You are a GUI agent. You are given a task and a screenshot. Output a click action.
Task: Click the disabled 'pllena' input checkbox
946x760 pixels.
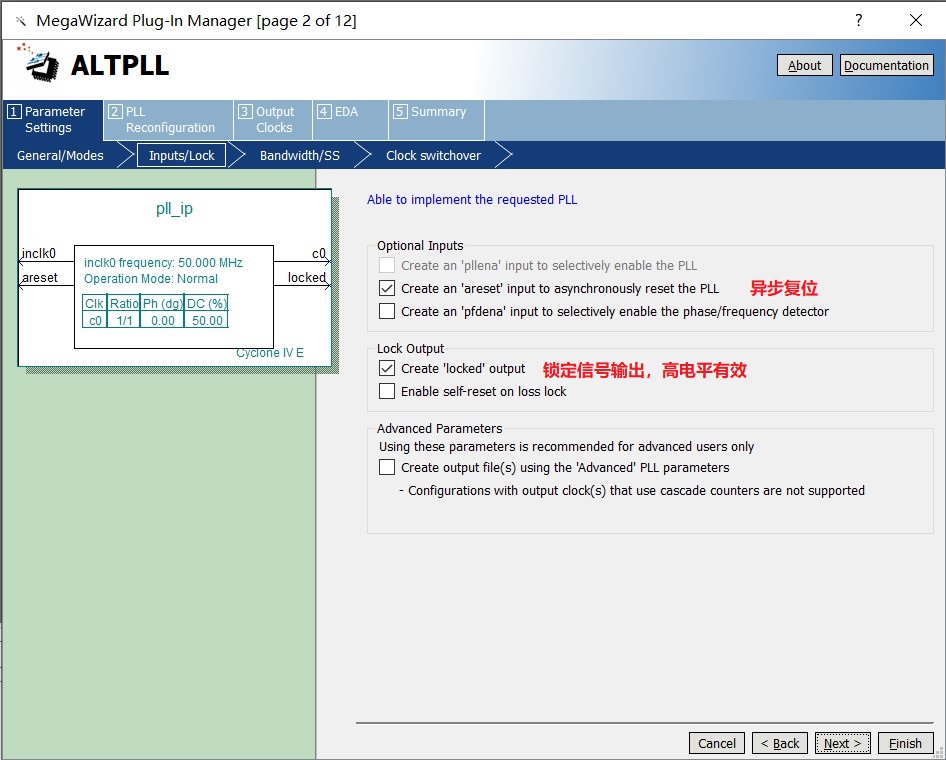point(387,265)
